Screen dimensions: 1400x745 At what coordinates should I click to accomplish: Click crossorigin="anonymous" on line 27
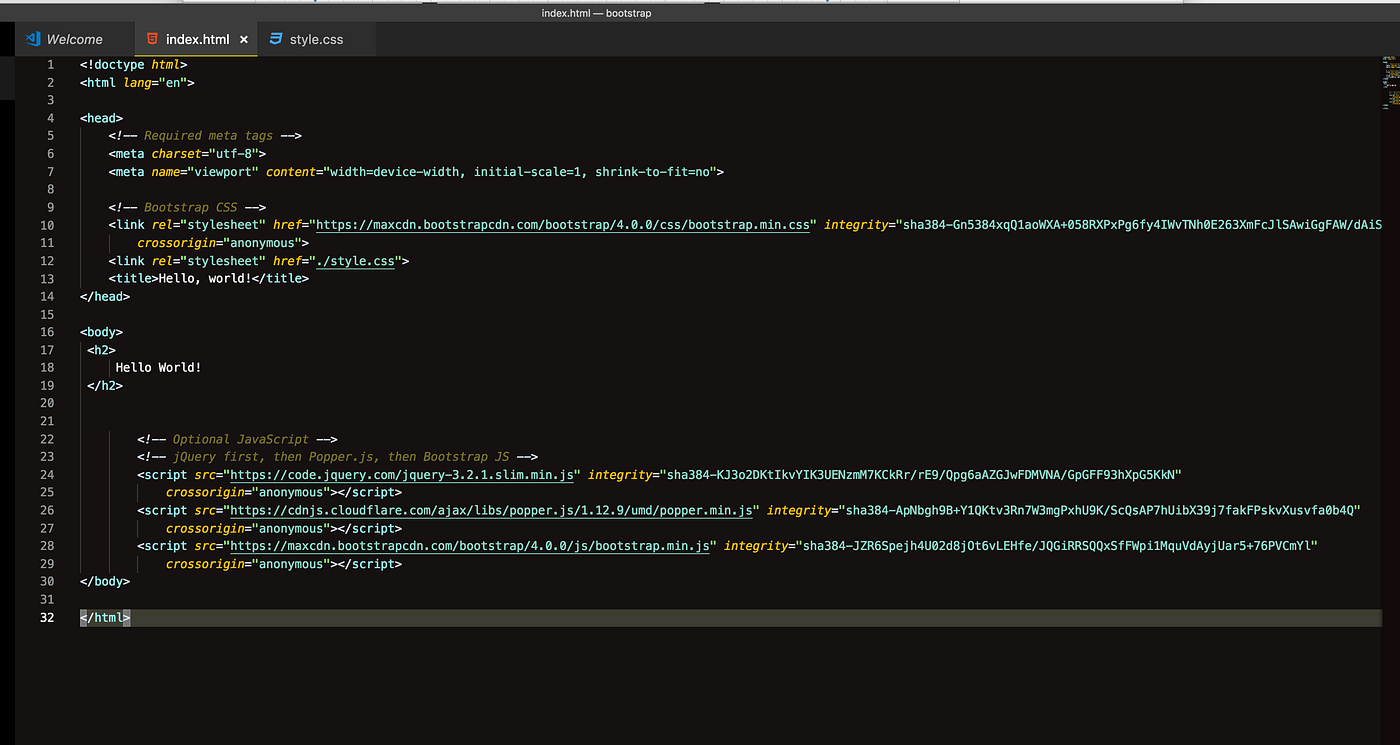(248, 528)
